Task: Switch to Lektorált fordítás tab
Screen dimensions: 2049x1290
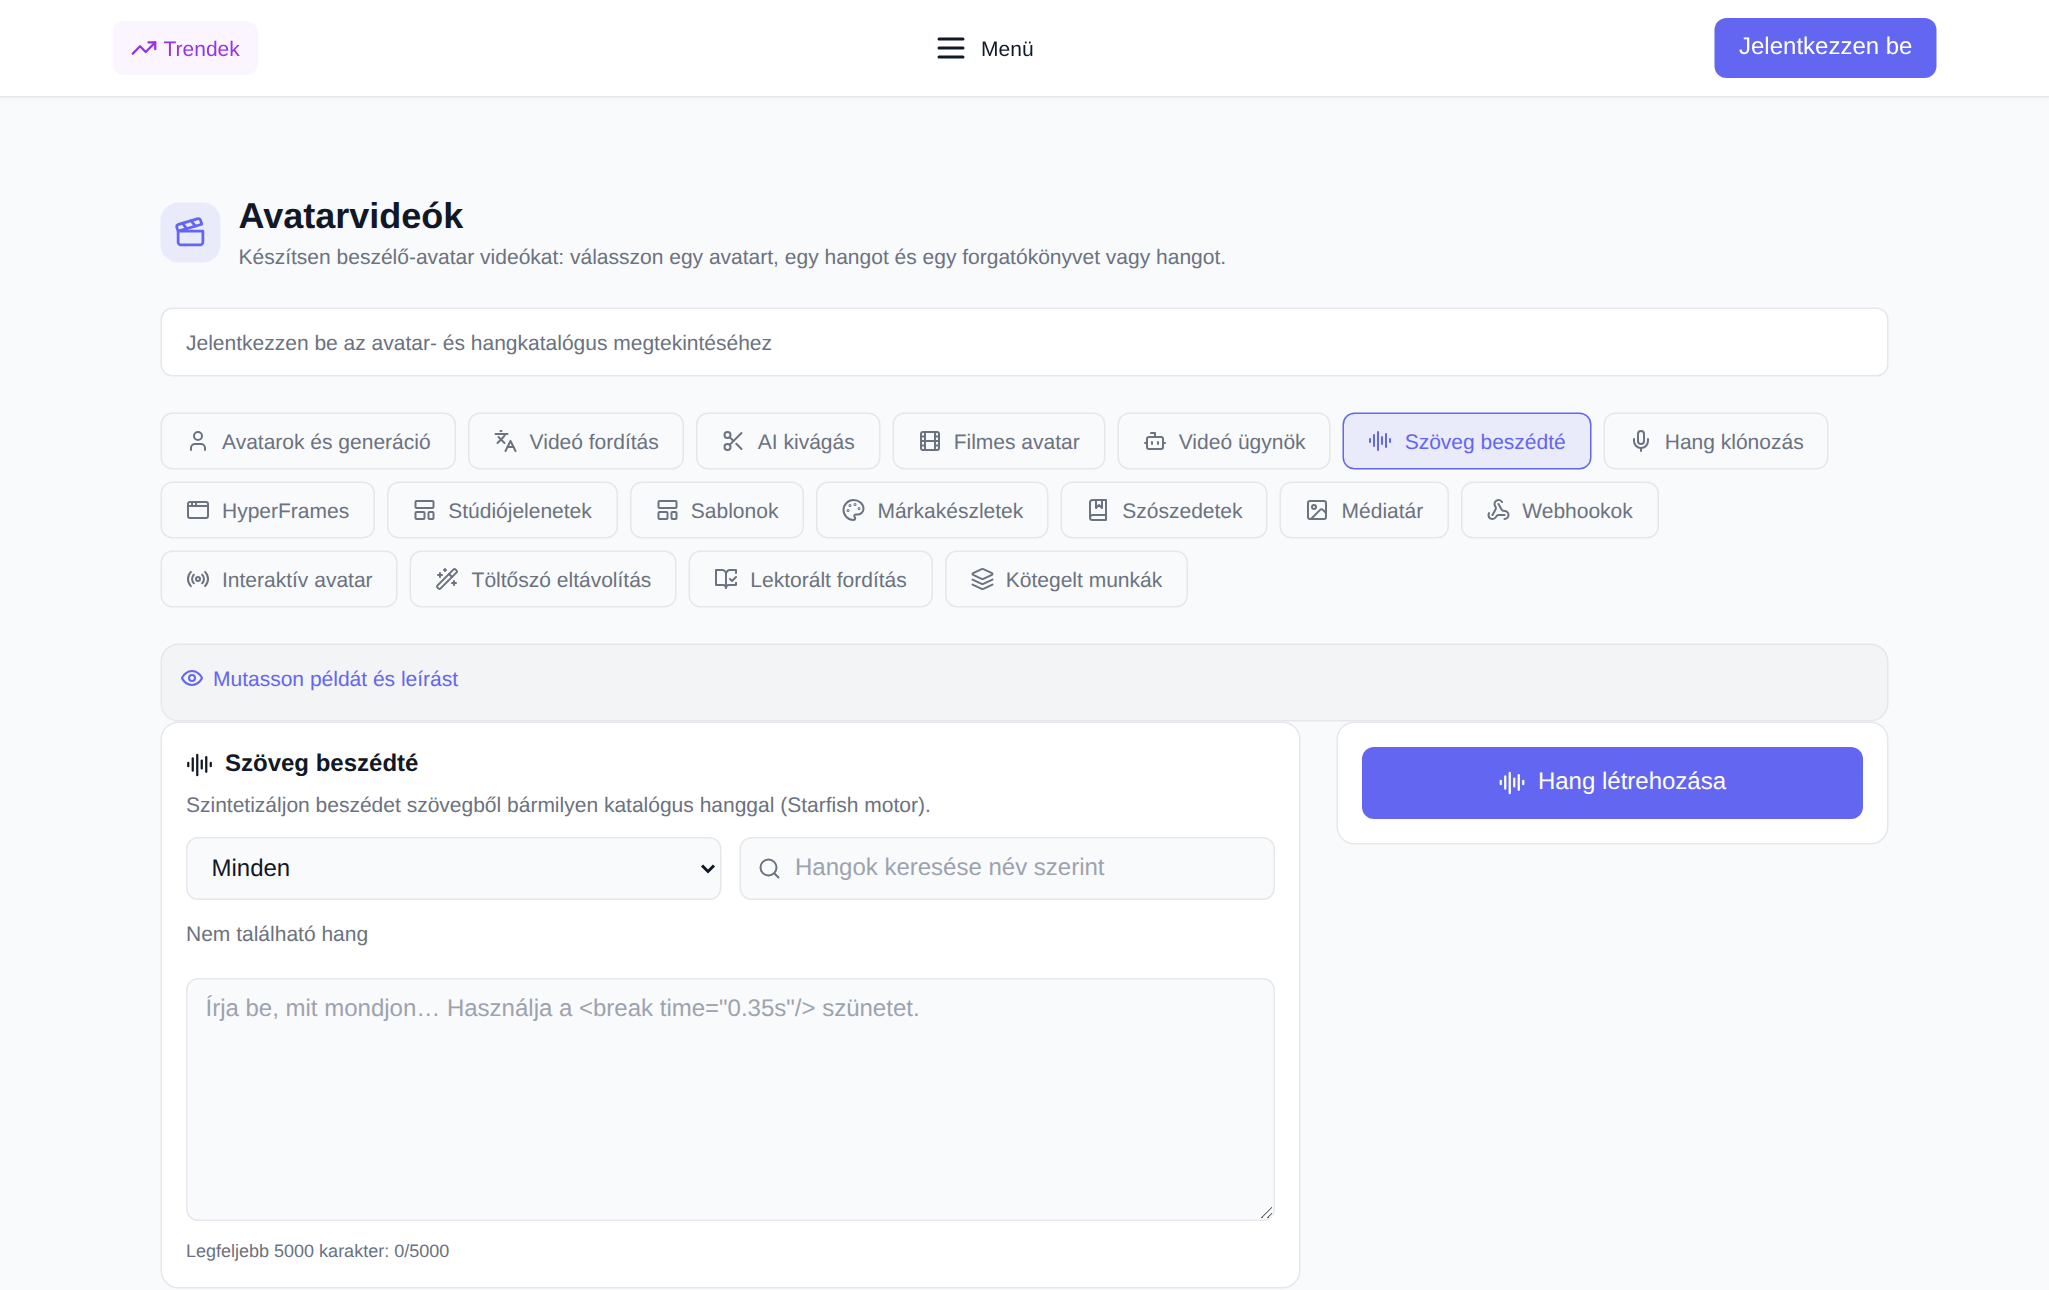Action: tap(811, 579)
